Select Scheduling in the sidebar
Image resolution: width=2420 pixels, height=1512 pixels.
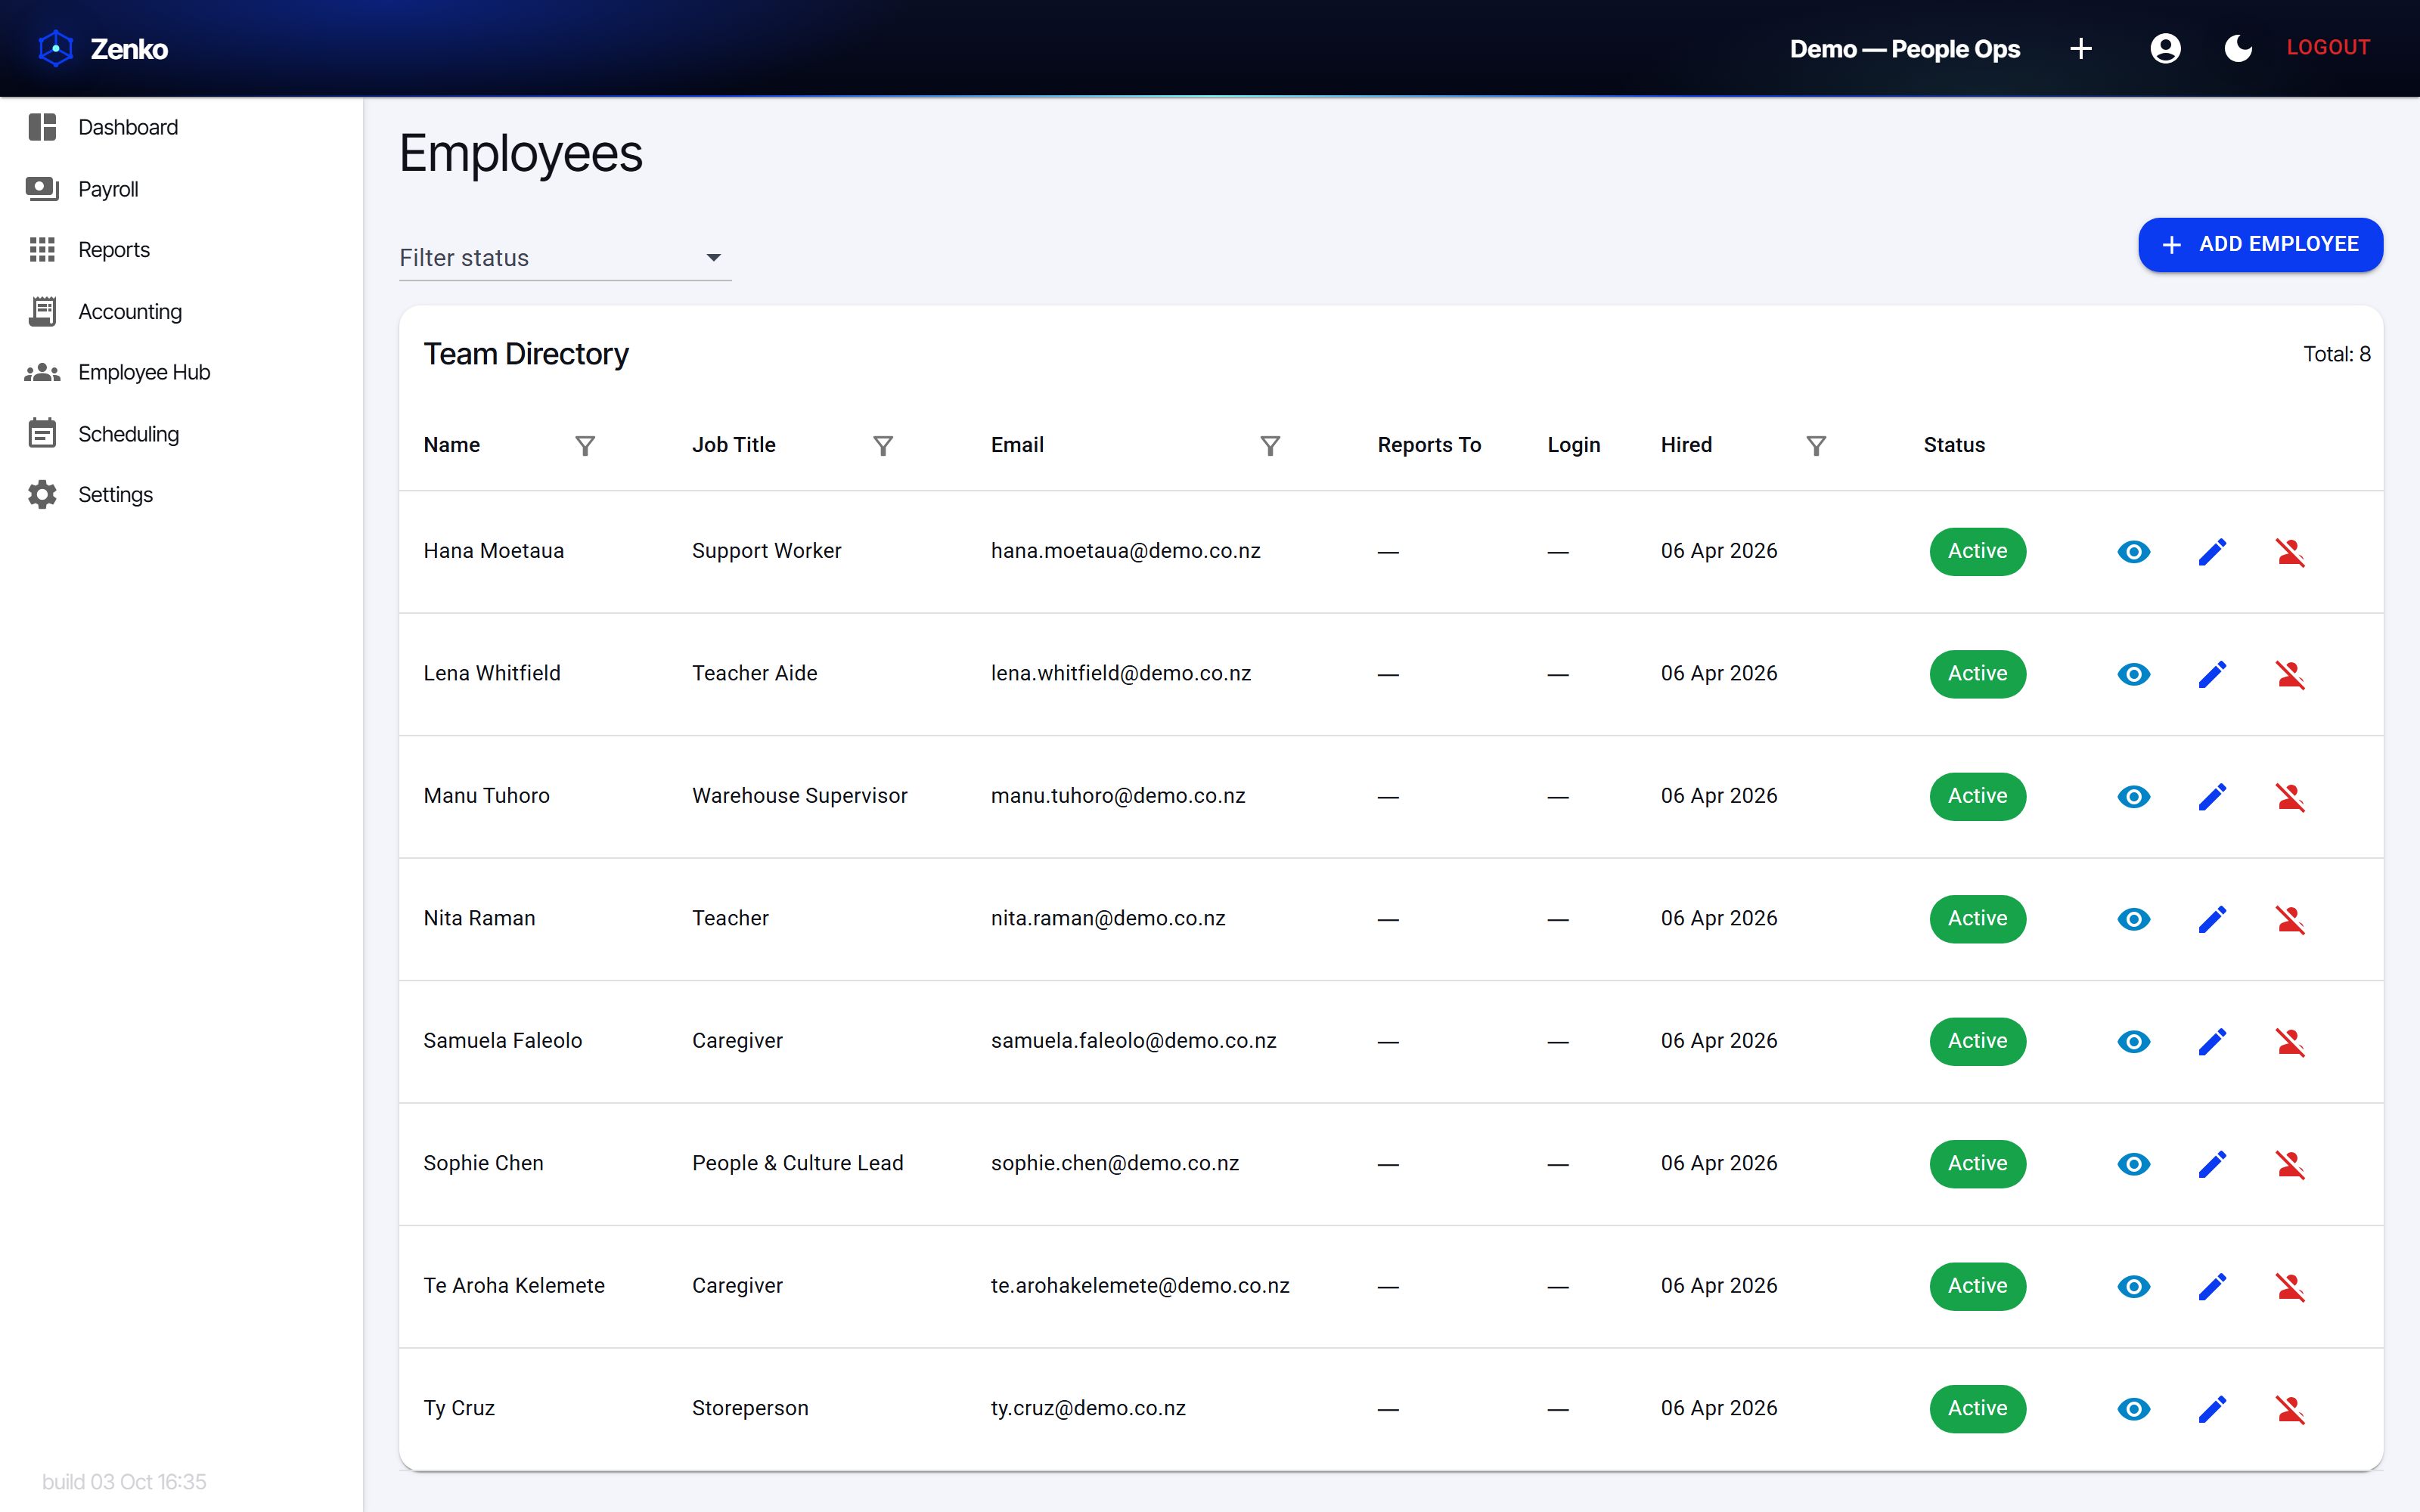point(181,434)
